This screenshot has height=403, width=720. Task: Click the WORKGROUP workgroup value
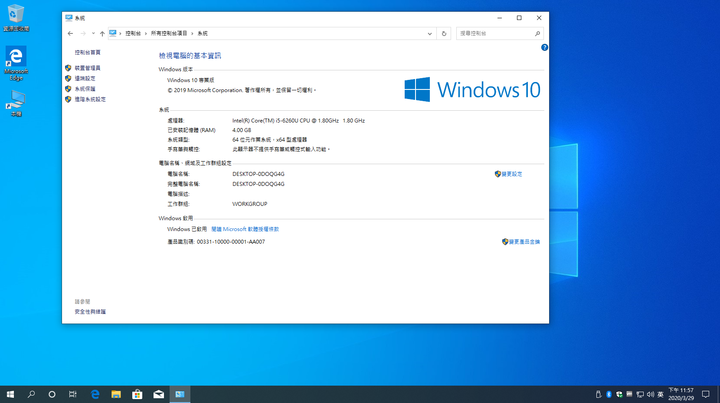(249, 204)
